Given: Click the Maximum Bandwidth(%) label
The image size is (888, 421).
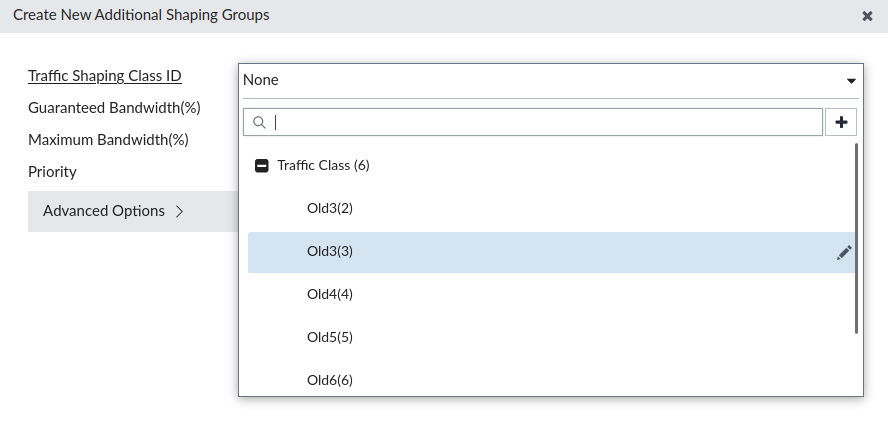Looking at the screenshot, I should 108,140.
